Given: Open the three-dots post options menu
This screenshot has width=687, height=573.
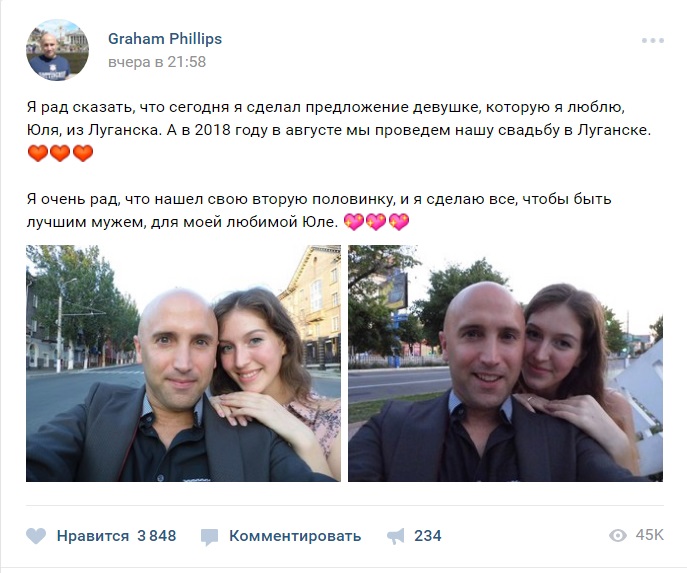Looking at the screenshot, I should tap(653, 40).
